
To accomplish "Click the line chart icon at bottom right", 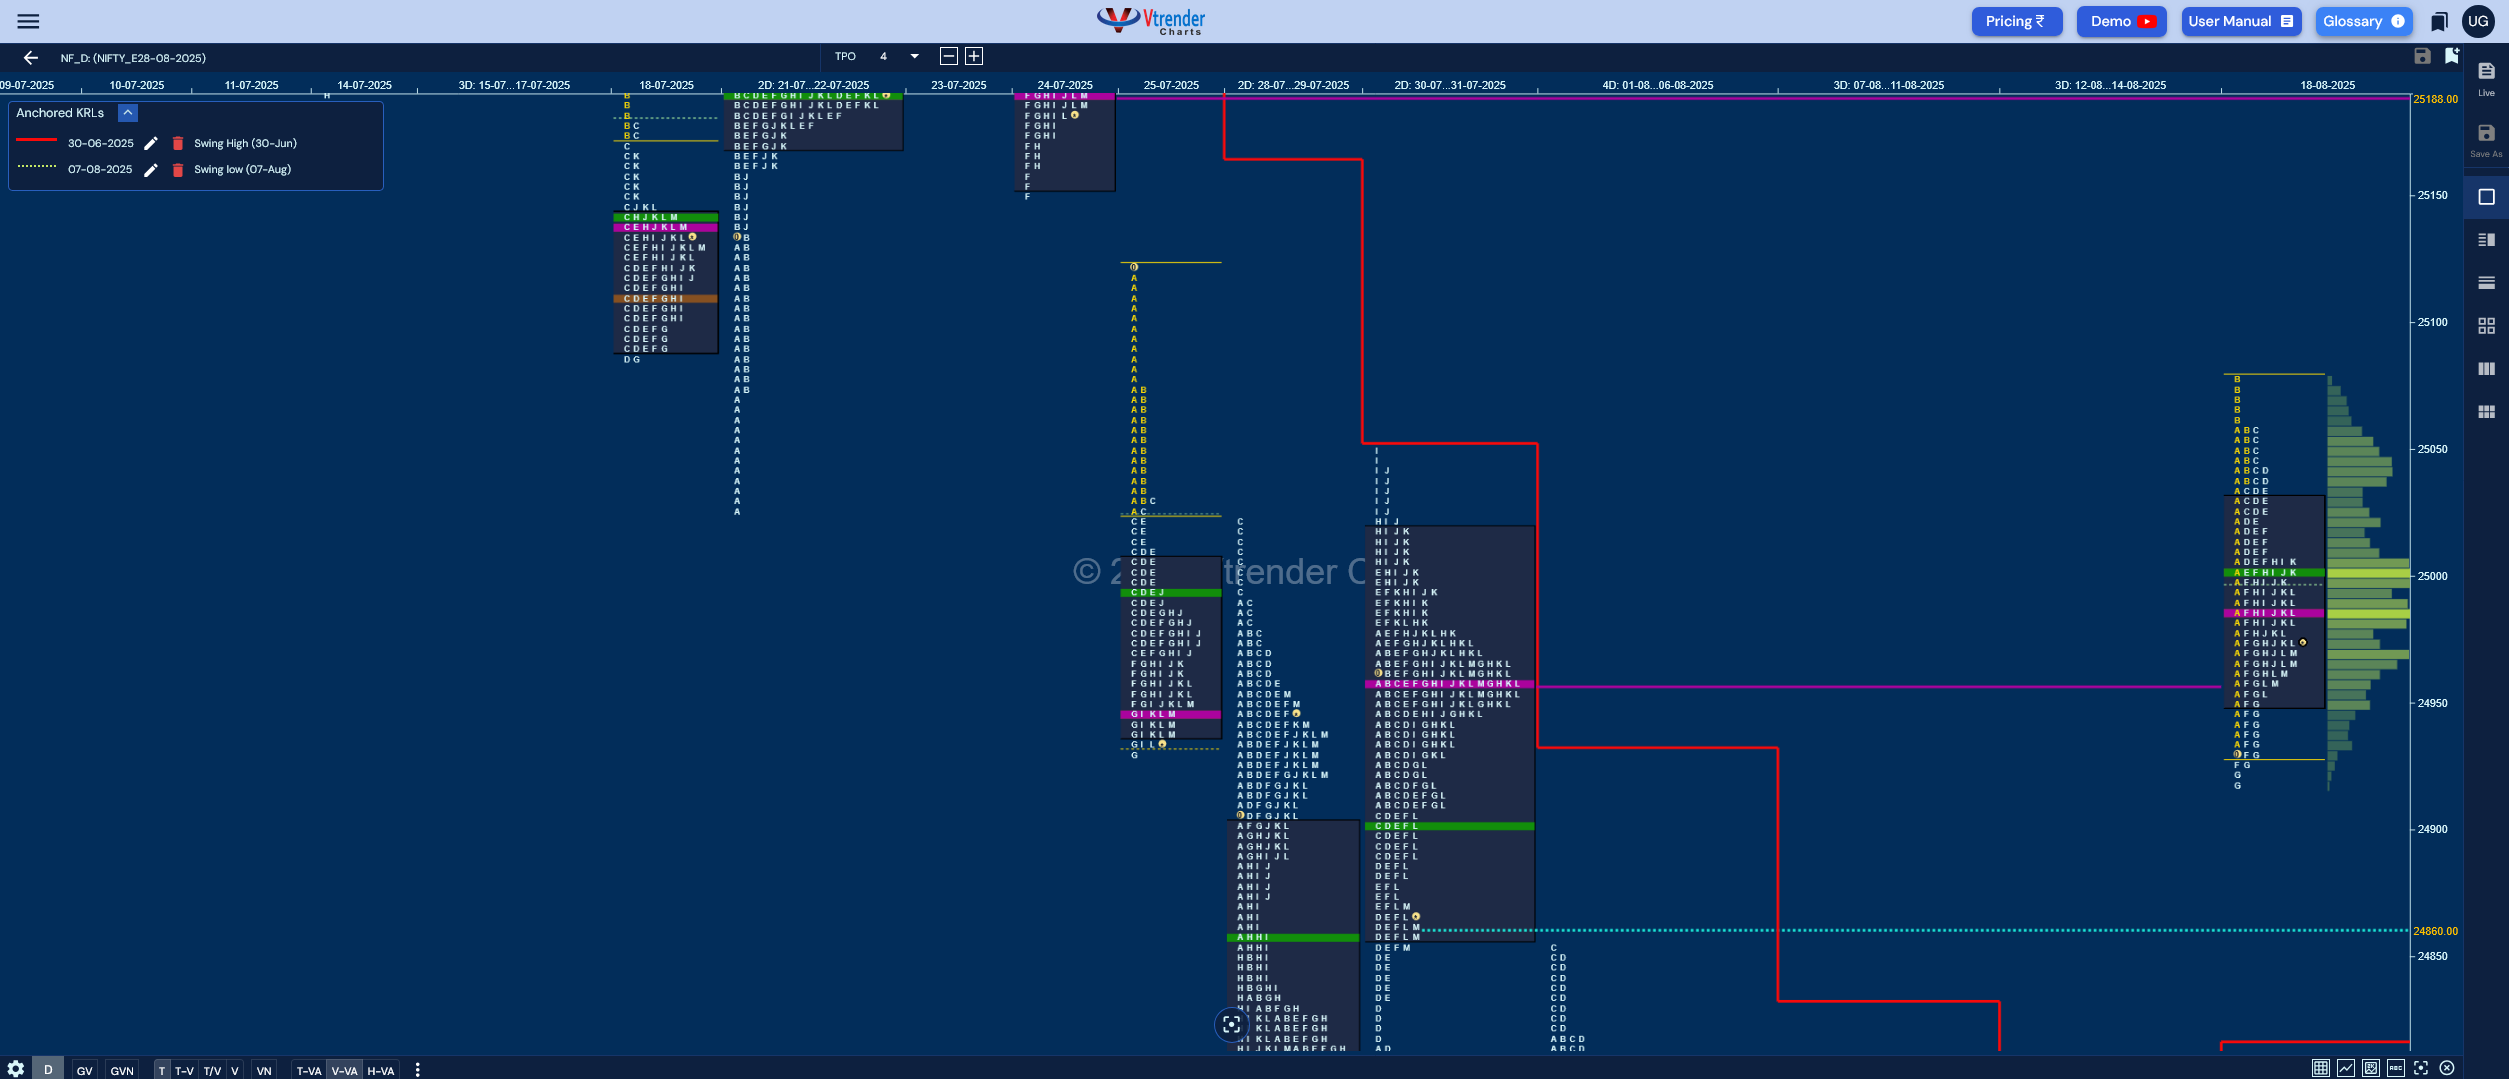I will [2346, 1068].
